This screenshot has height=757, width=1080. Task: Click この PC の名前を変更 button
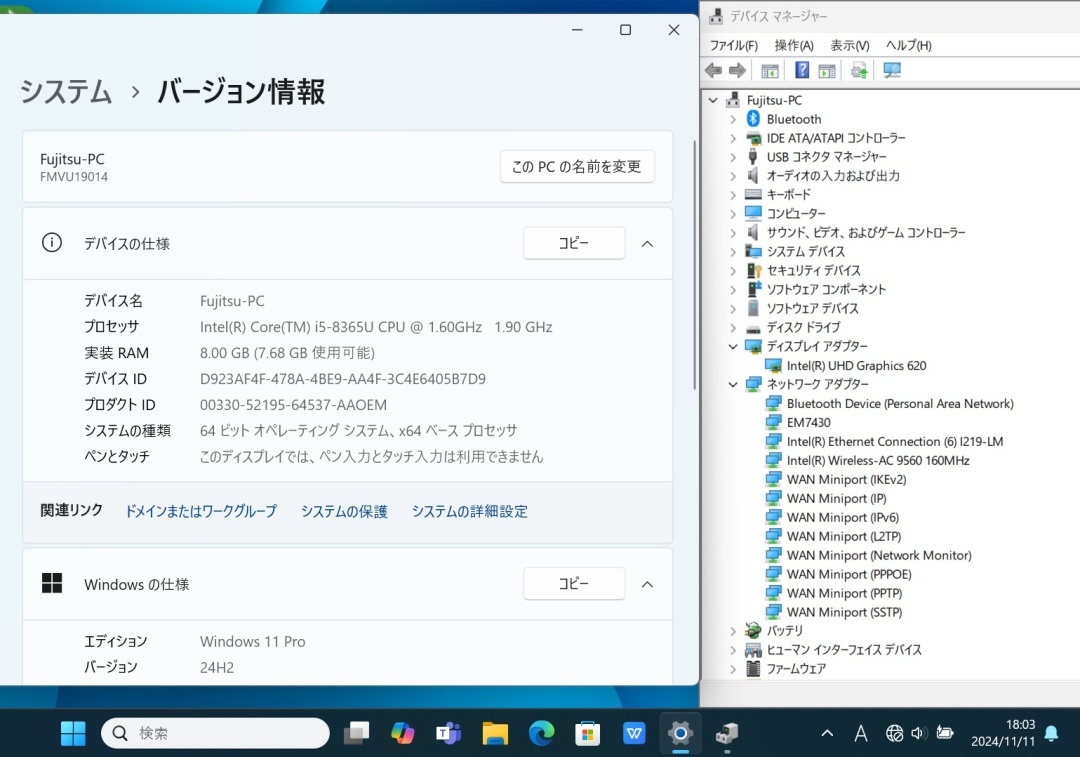(577, 167)
